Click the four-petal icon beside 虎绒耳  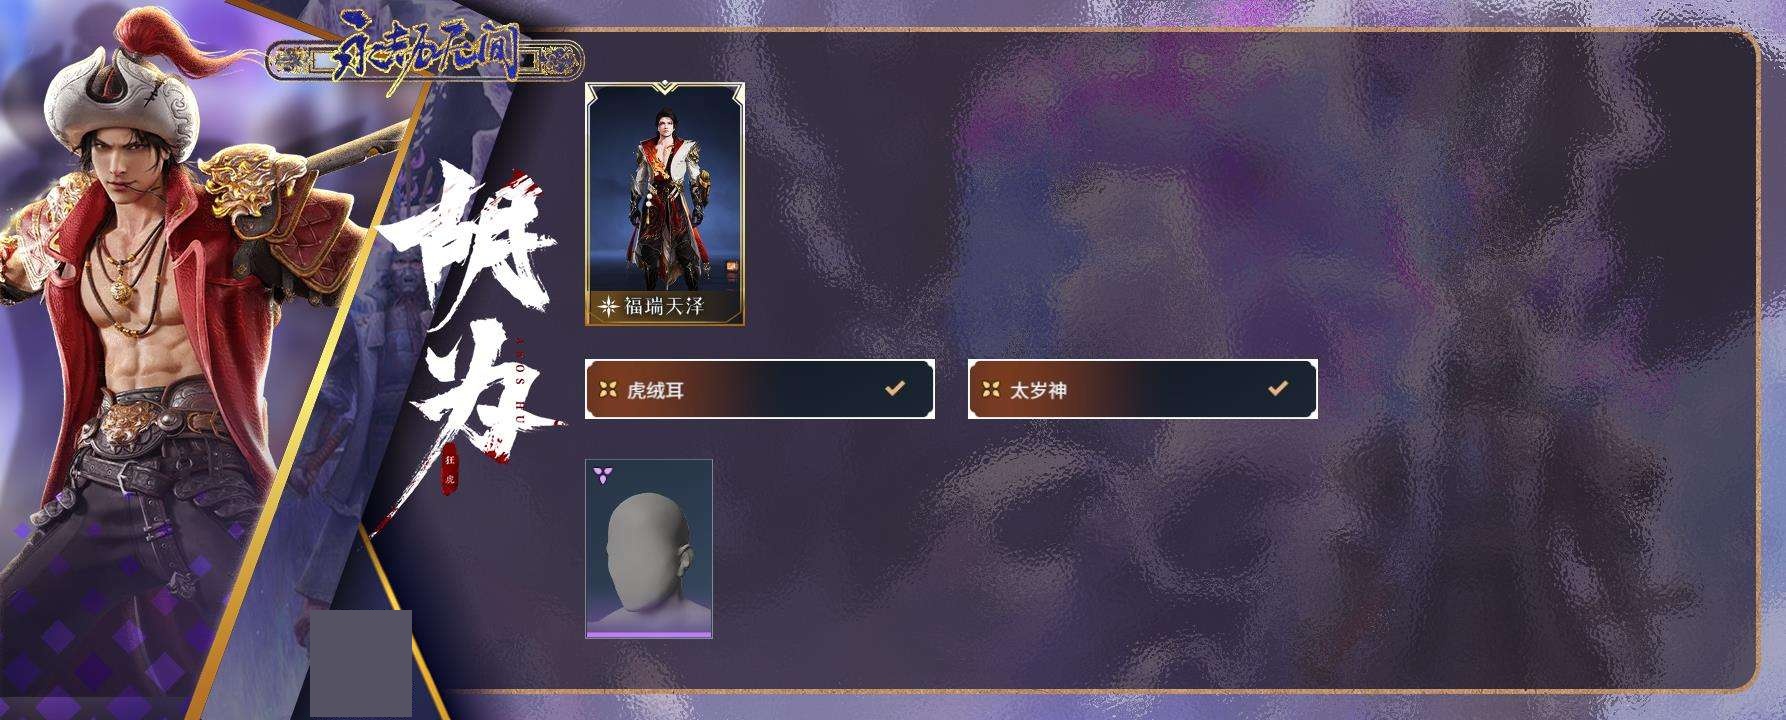click(x=607, y=389)
